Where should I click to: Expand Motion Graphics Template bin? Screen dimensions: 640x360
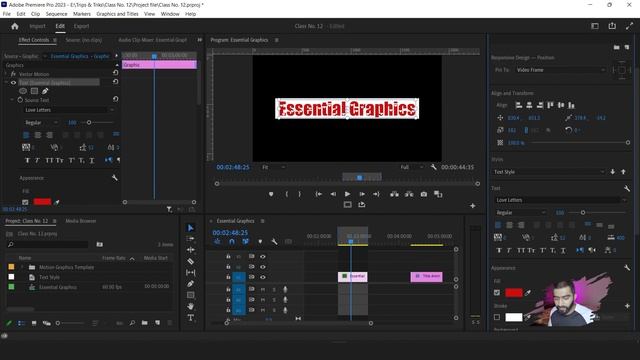(x=22, y=267)
